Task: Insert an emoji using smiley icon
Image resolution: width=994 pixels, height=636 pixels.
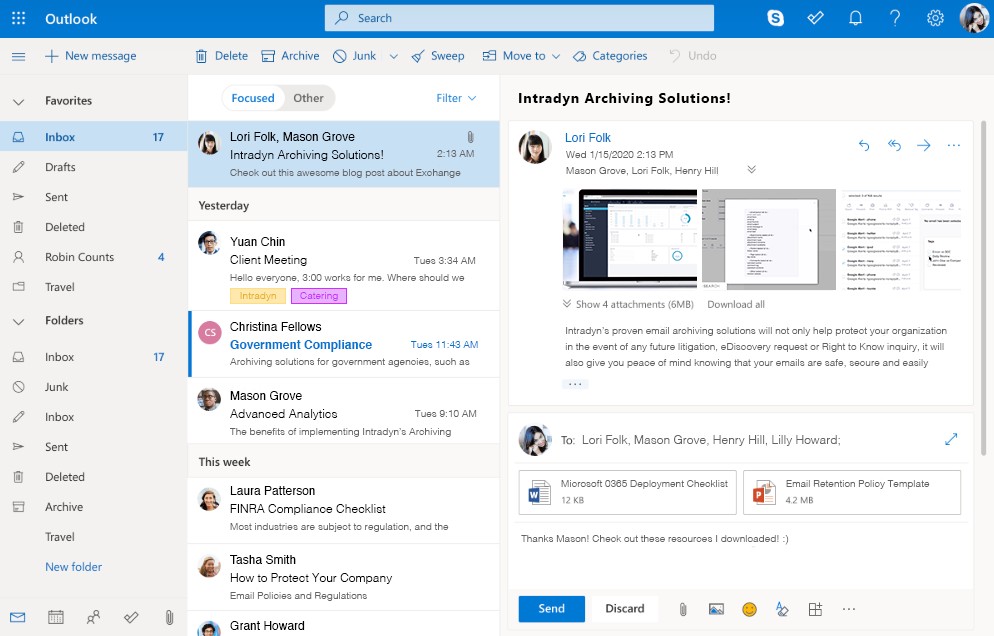Action: coord(749,609)
